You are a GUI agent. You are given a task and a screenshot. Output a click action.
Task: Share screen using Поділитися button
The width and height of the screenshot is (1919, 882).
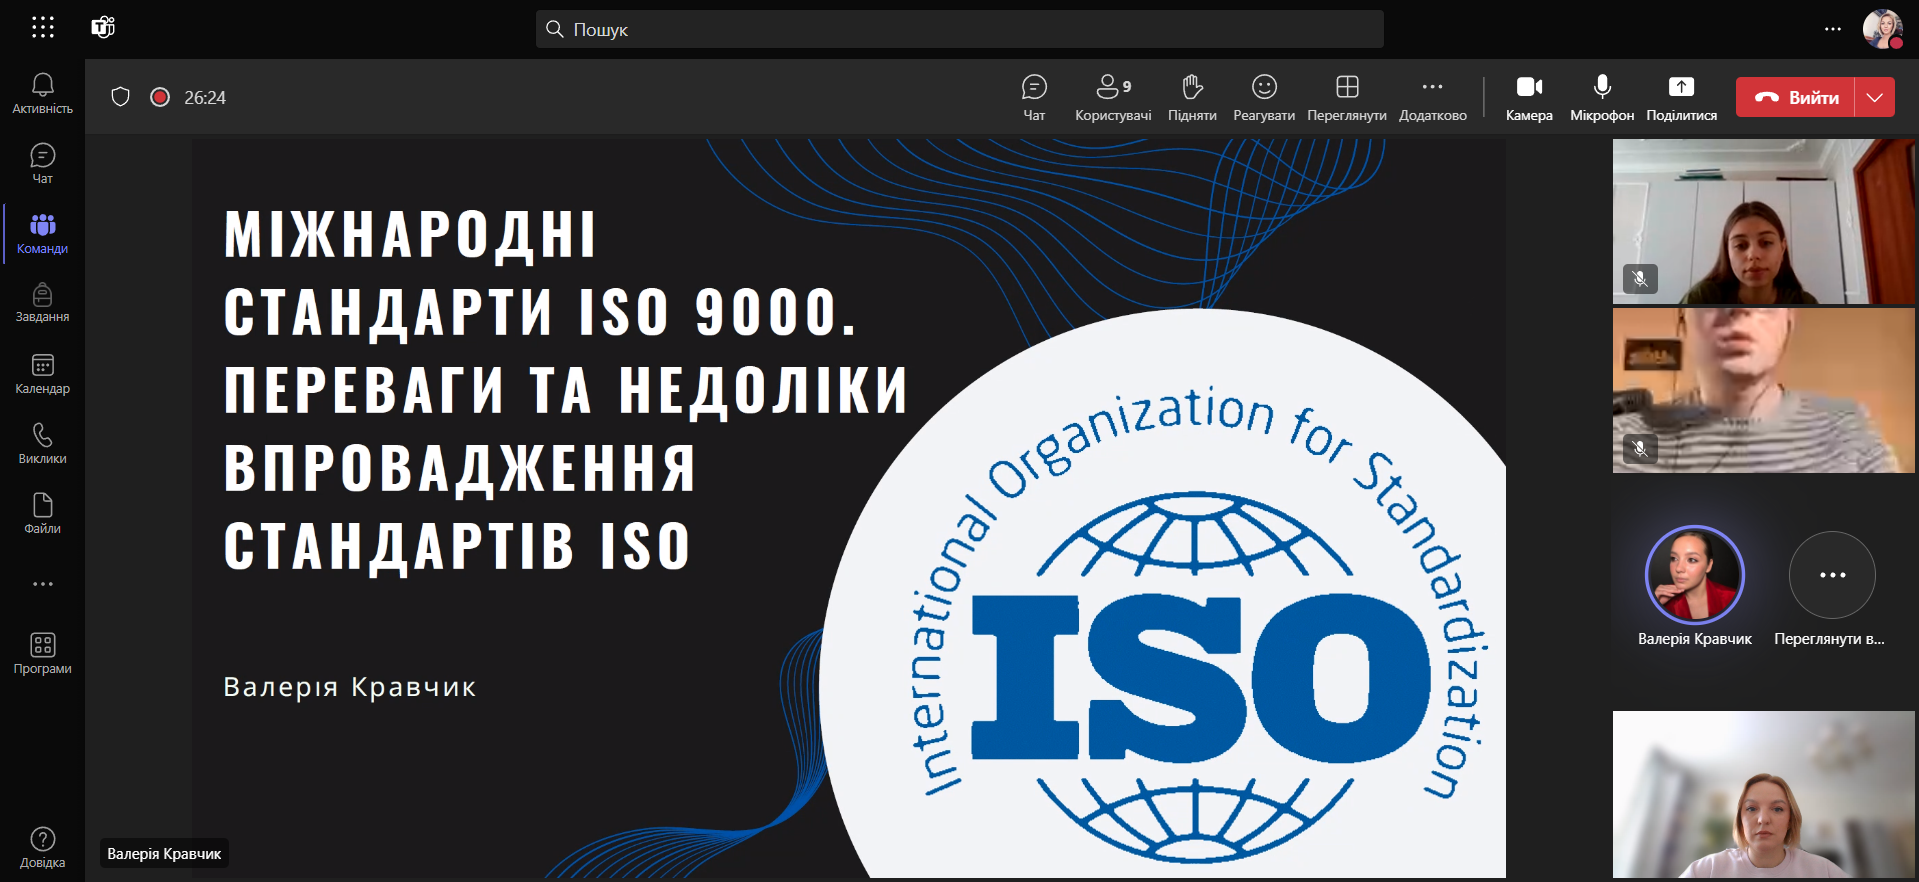click(1681, 98)
